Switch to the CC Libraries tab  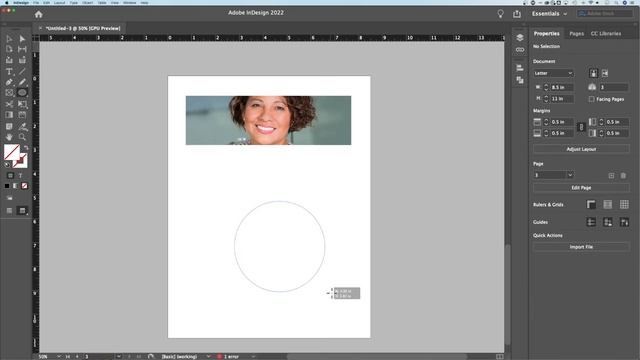pos(606,33)
